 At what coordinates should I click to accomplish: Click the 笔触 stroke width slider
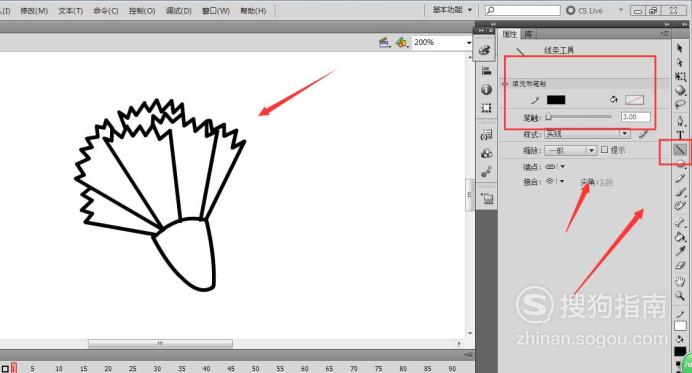[579, 117]
